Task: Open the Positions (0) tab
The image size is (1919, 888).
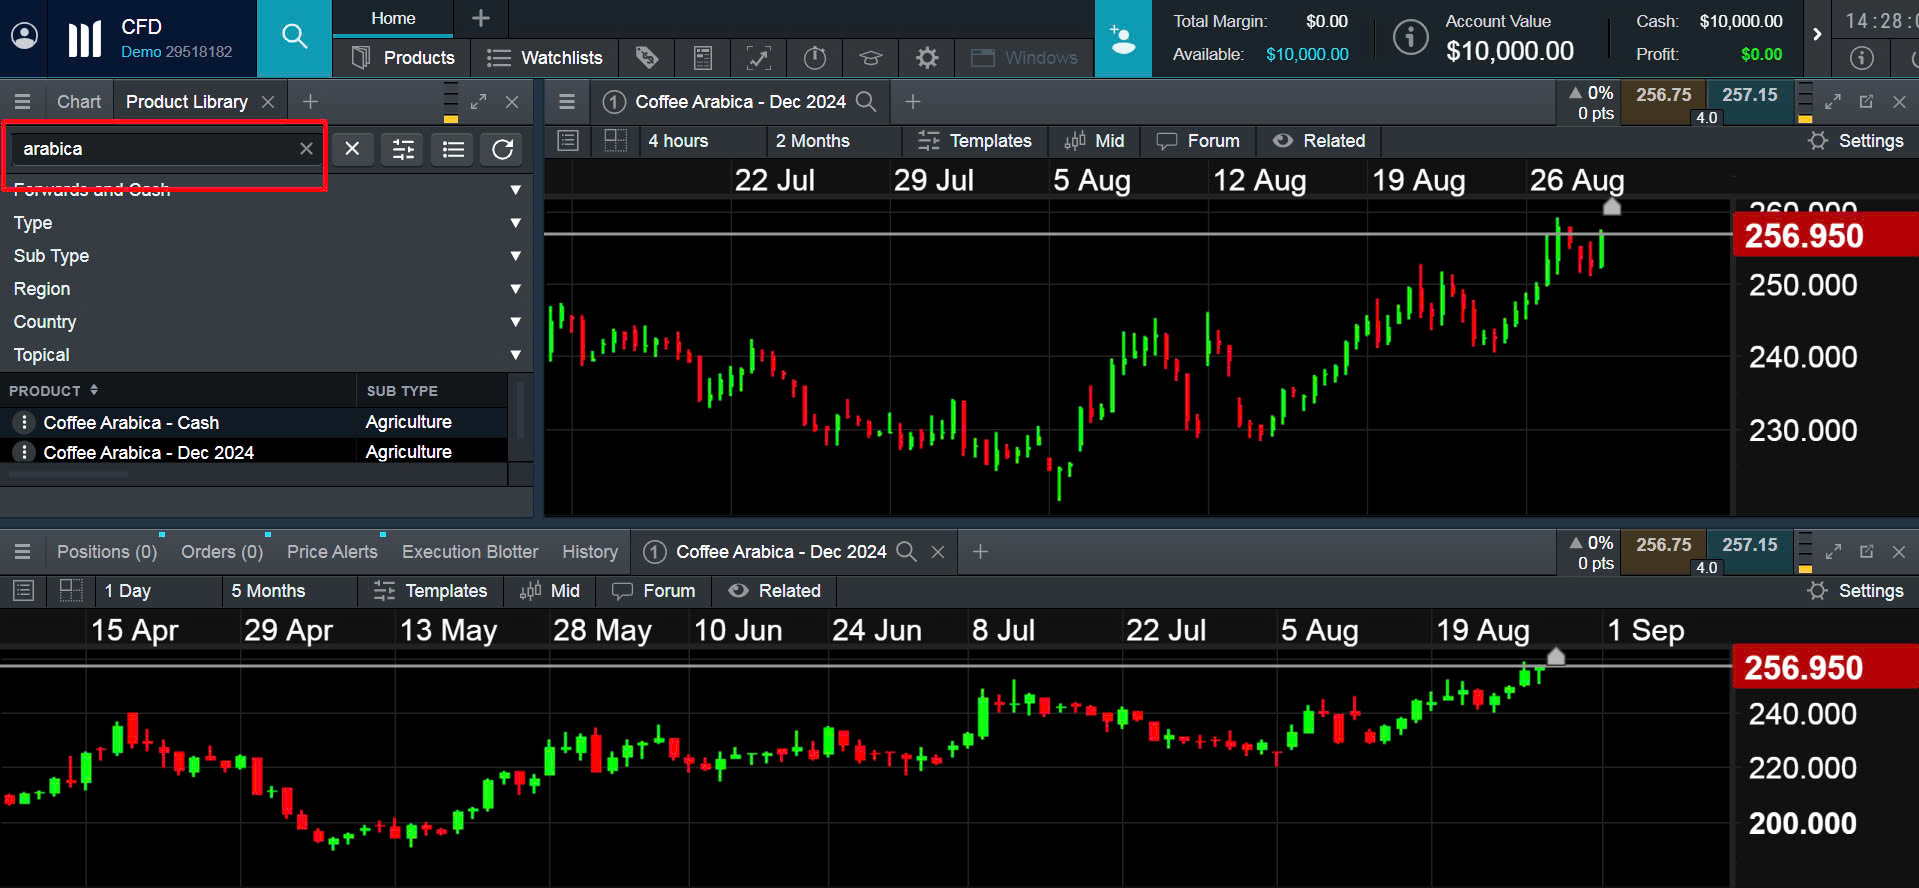Action: tap(107, 552)
